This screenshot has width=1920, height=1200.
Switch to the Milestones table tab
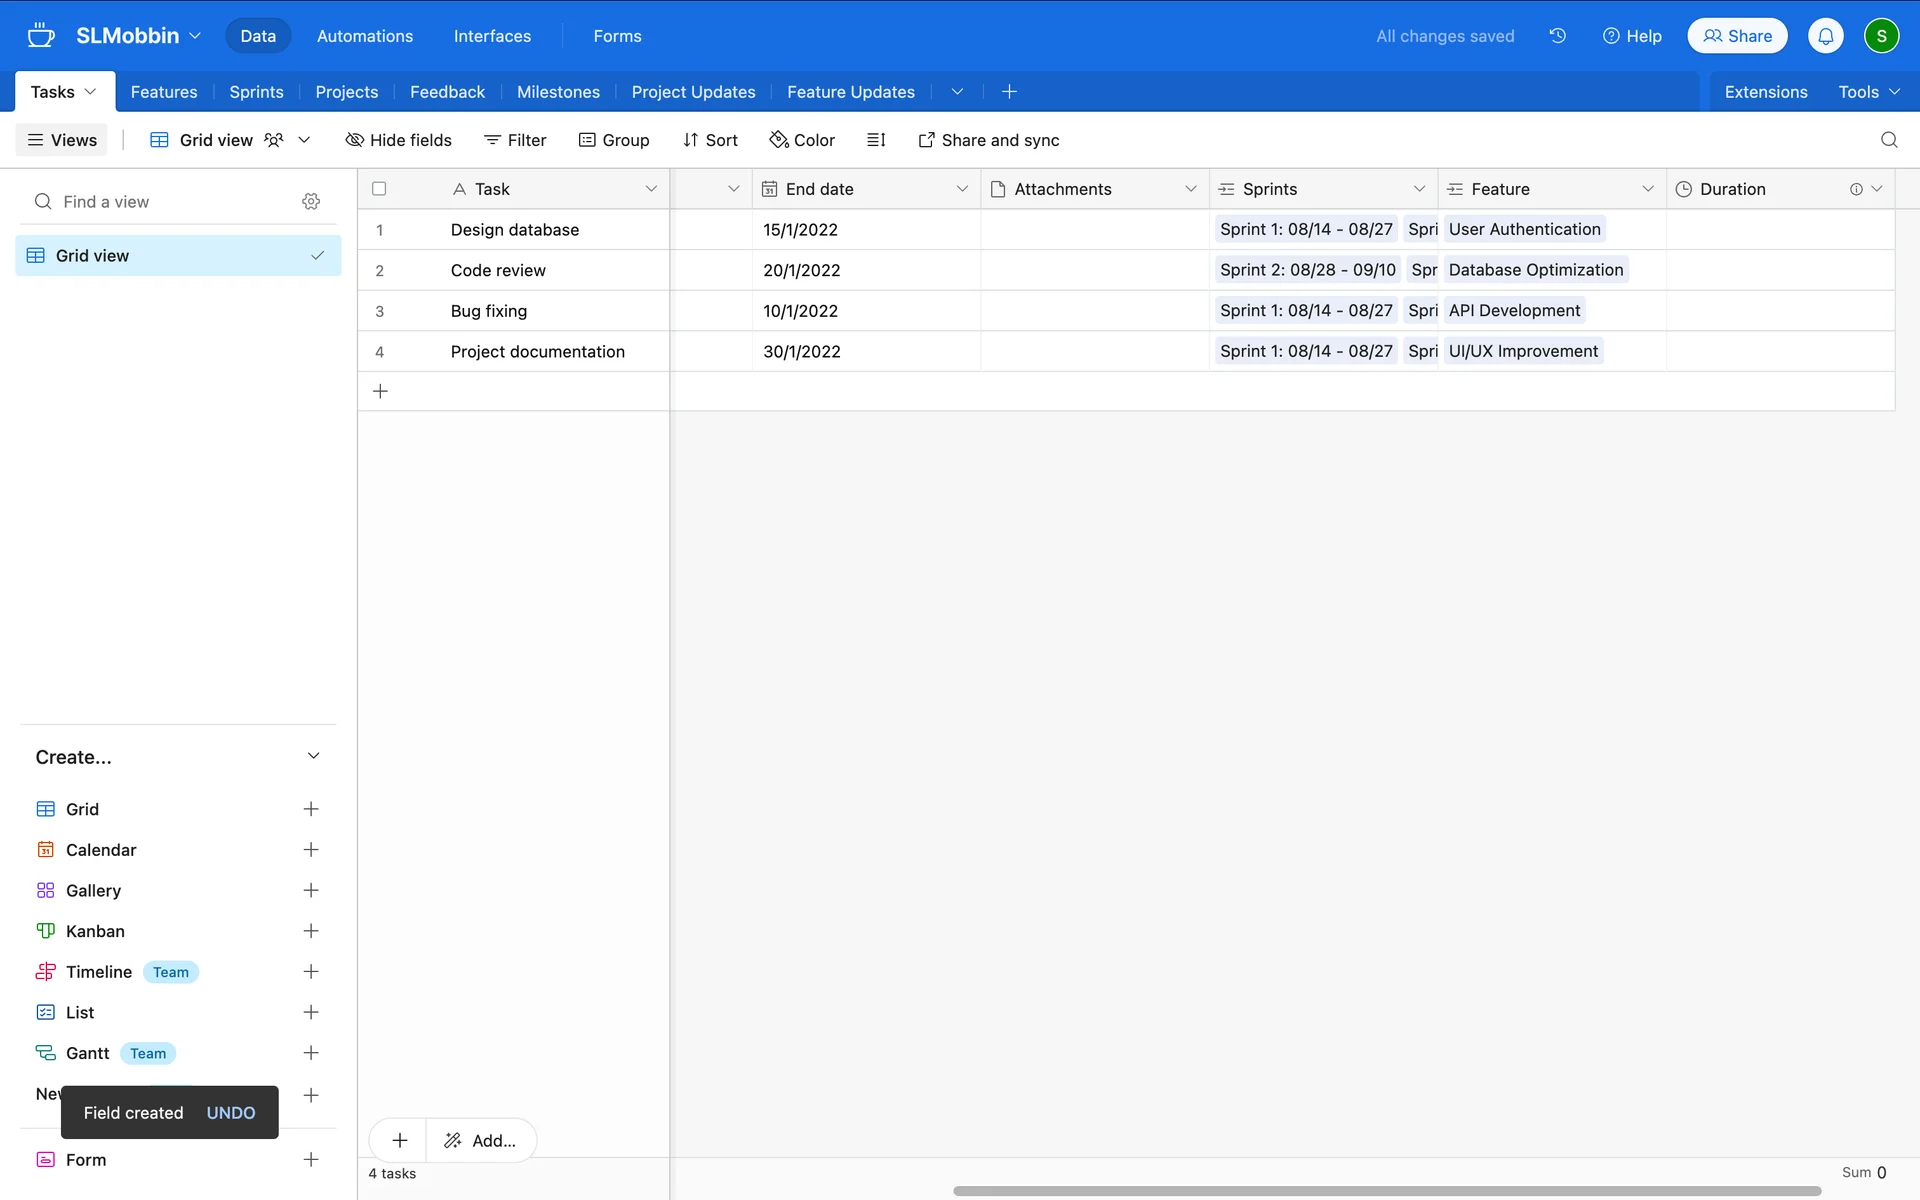click(558, 92)
